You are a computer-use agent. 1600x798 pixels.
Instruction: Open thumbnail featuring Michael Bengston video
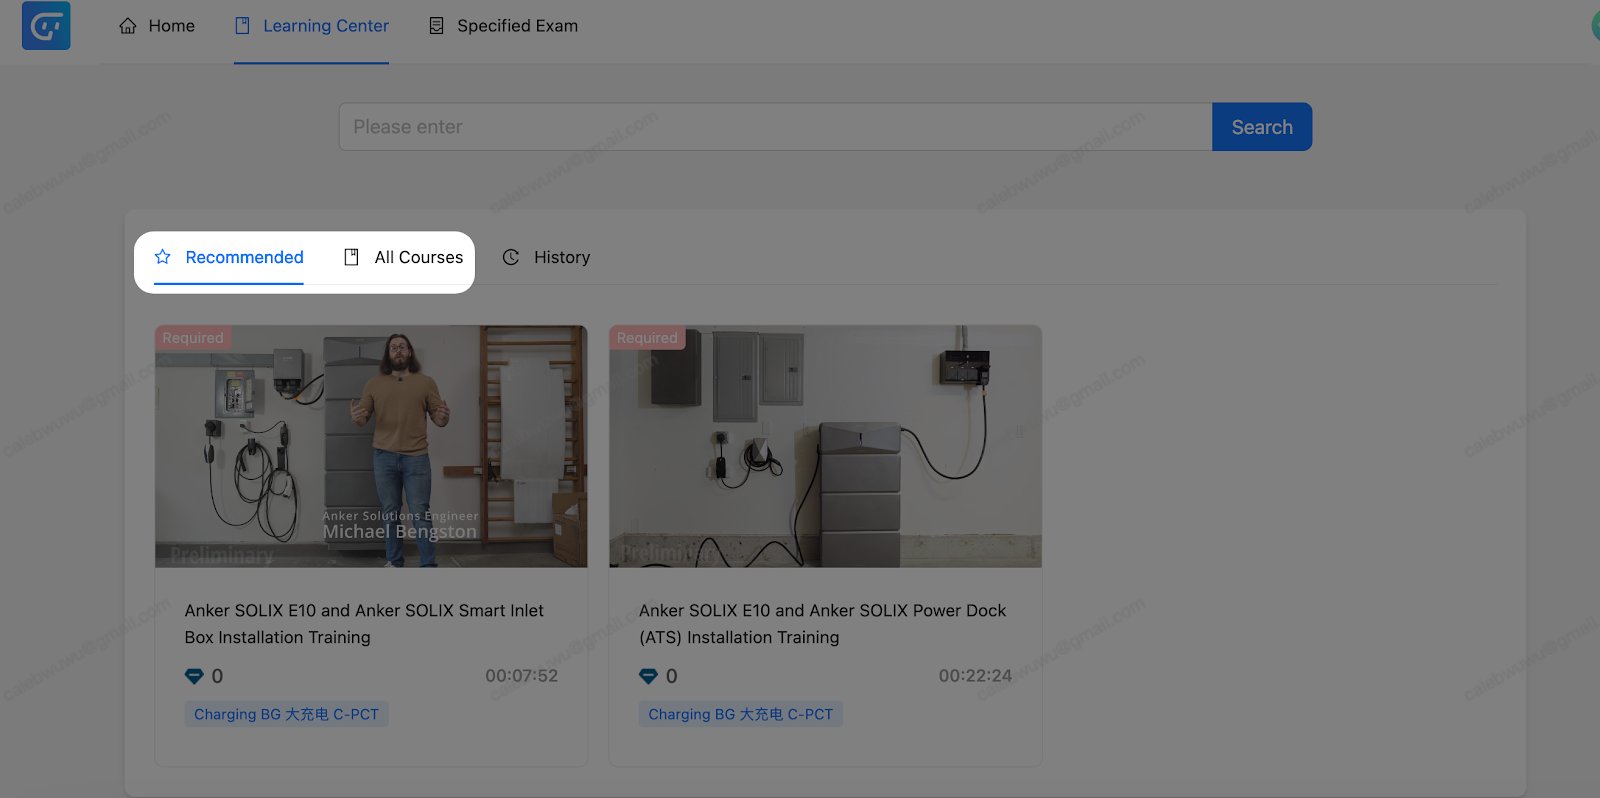click(x=371, y=446)
